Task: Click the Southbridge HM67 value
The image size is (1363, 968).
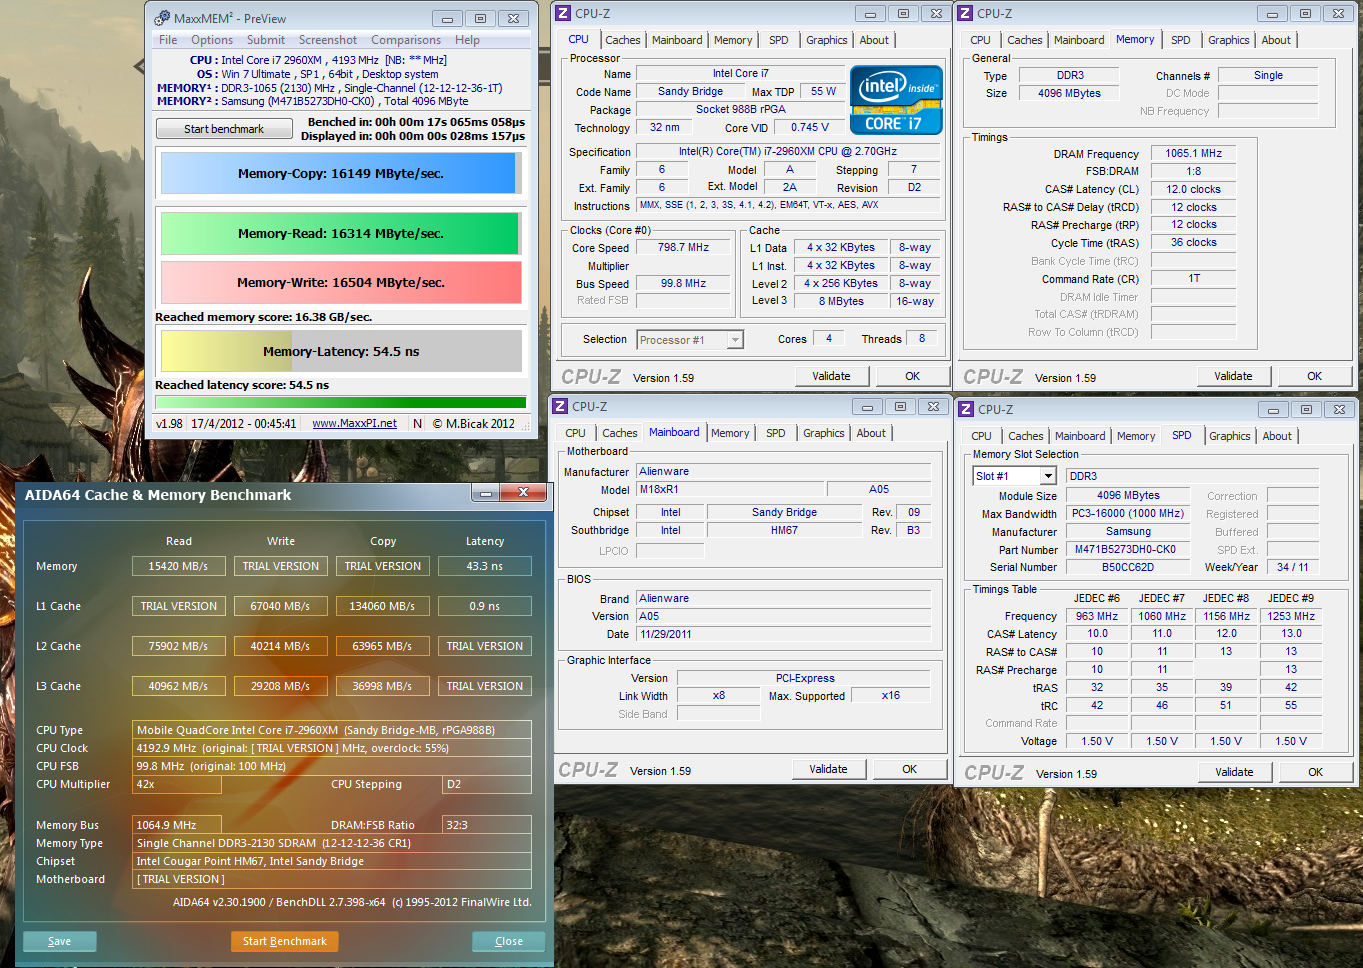Action: coord(785,530)
